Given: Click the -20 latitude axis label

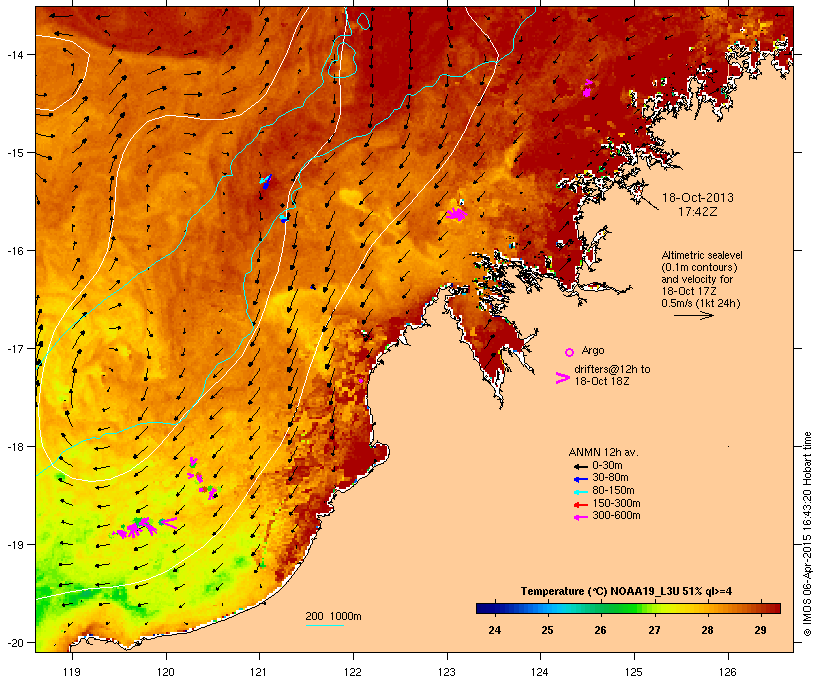Looking at the screenshot, I should [x=15, y=642].
